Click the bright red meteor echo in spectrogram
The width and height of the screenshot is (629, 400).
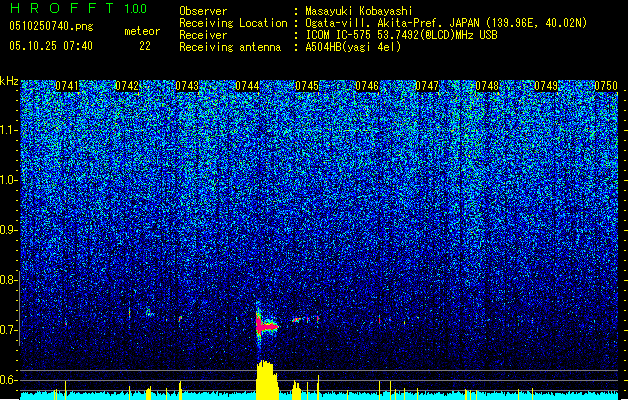tap(265, 326)
